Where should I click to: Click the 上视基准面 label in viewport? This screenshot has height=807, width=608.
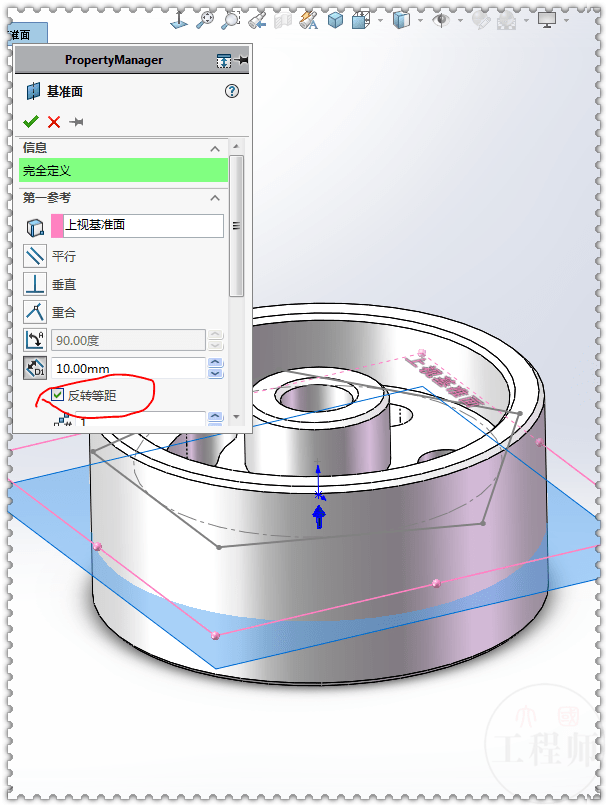click(444, 379)
